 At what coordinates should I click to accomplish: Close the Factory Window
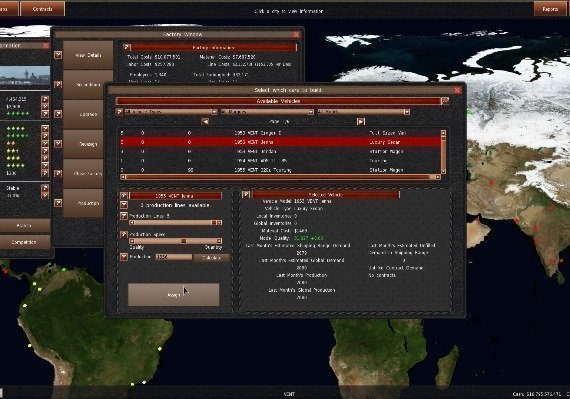297,35
